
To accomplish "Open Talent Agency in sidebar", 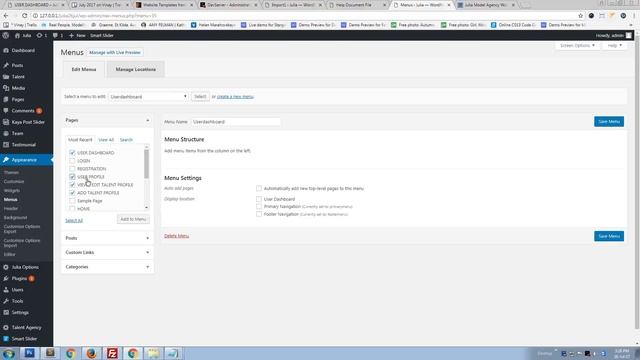I will pyautogui.click(x=27, y=327).
